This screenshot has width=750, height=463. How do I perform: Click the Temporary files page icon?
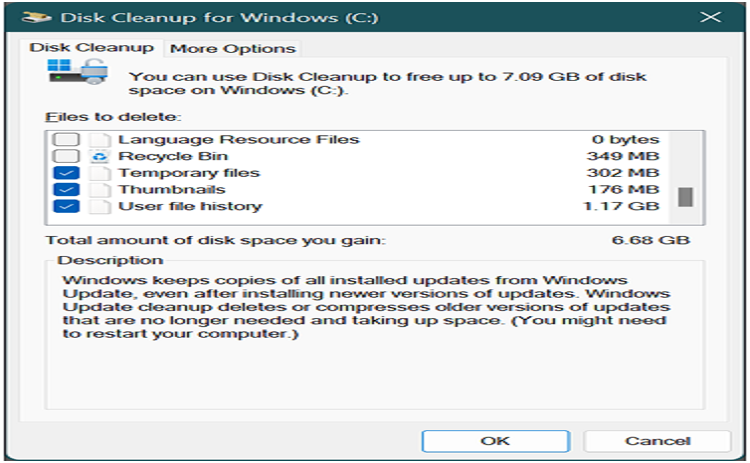pyautogui.click(x=99, y=173)
